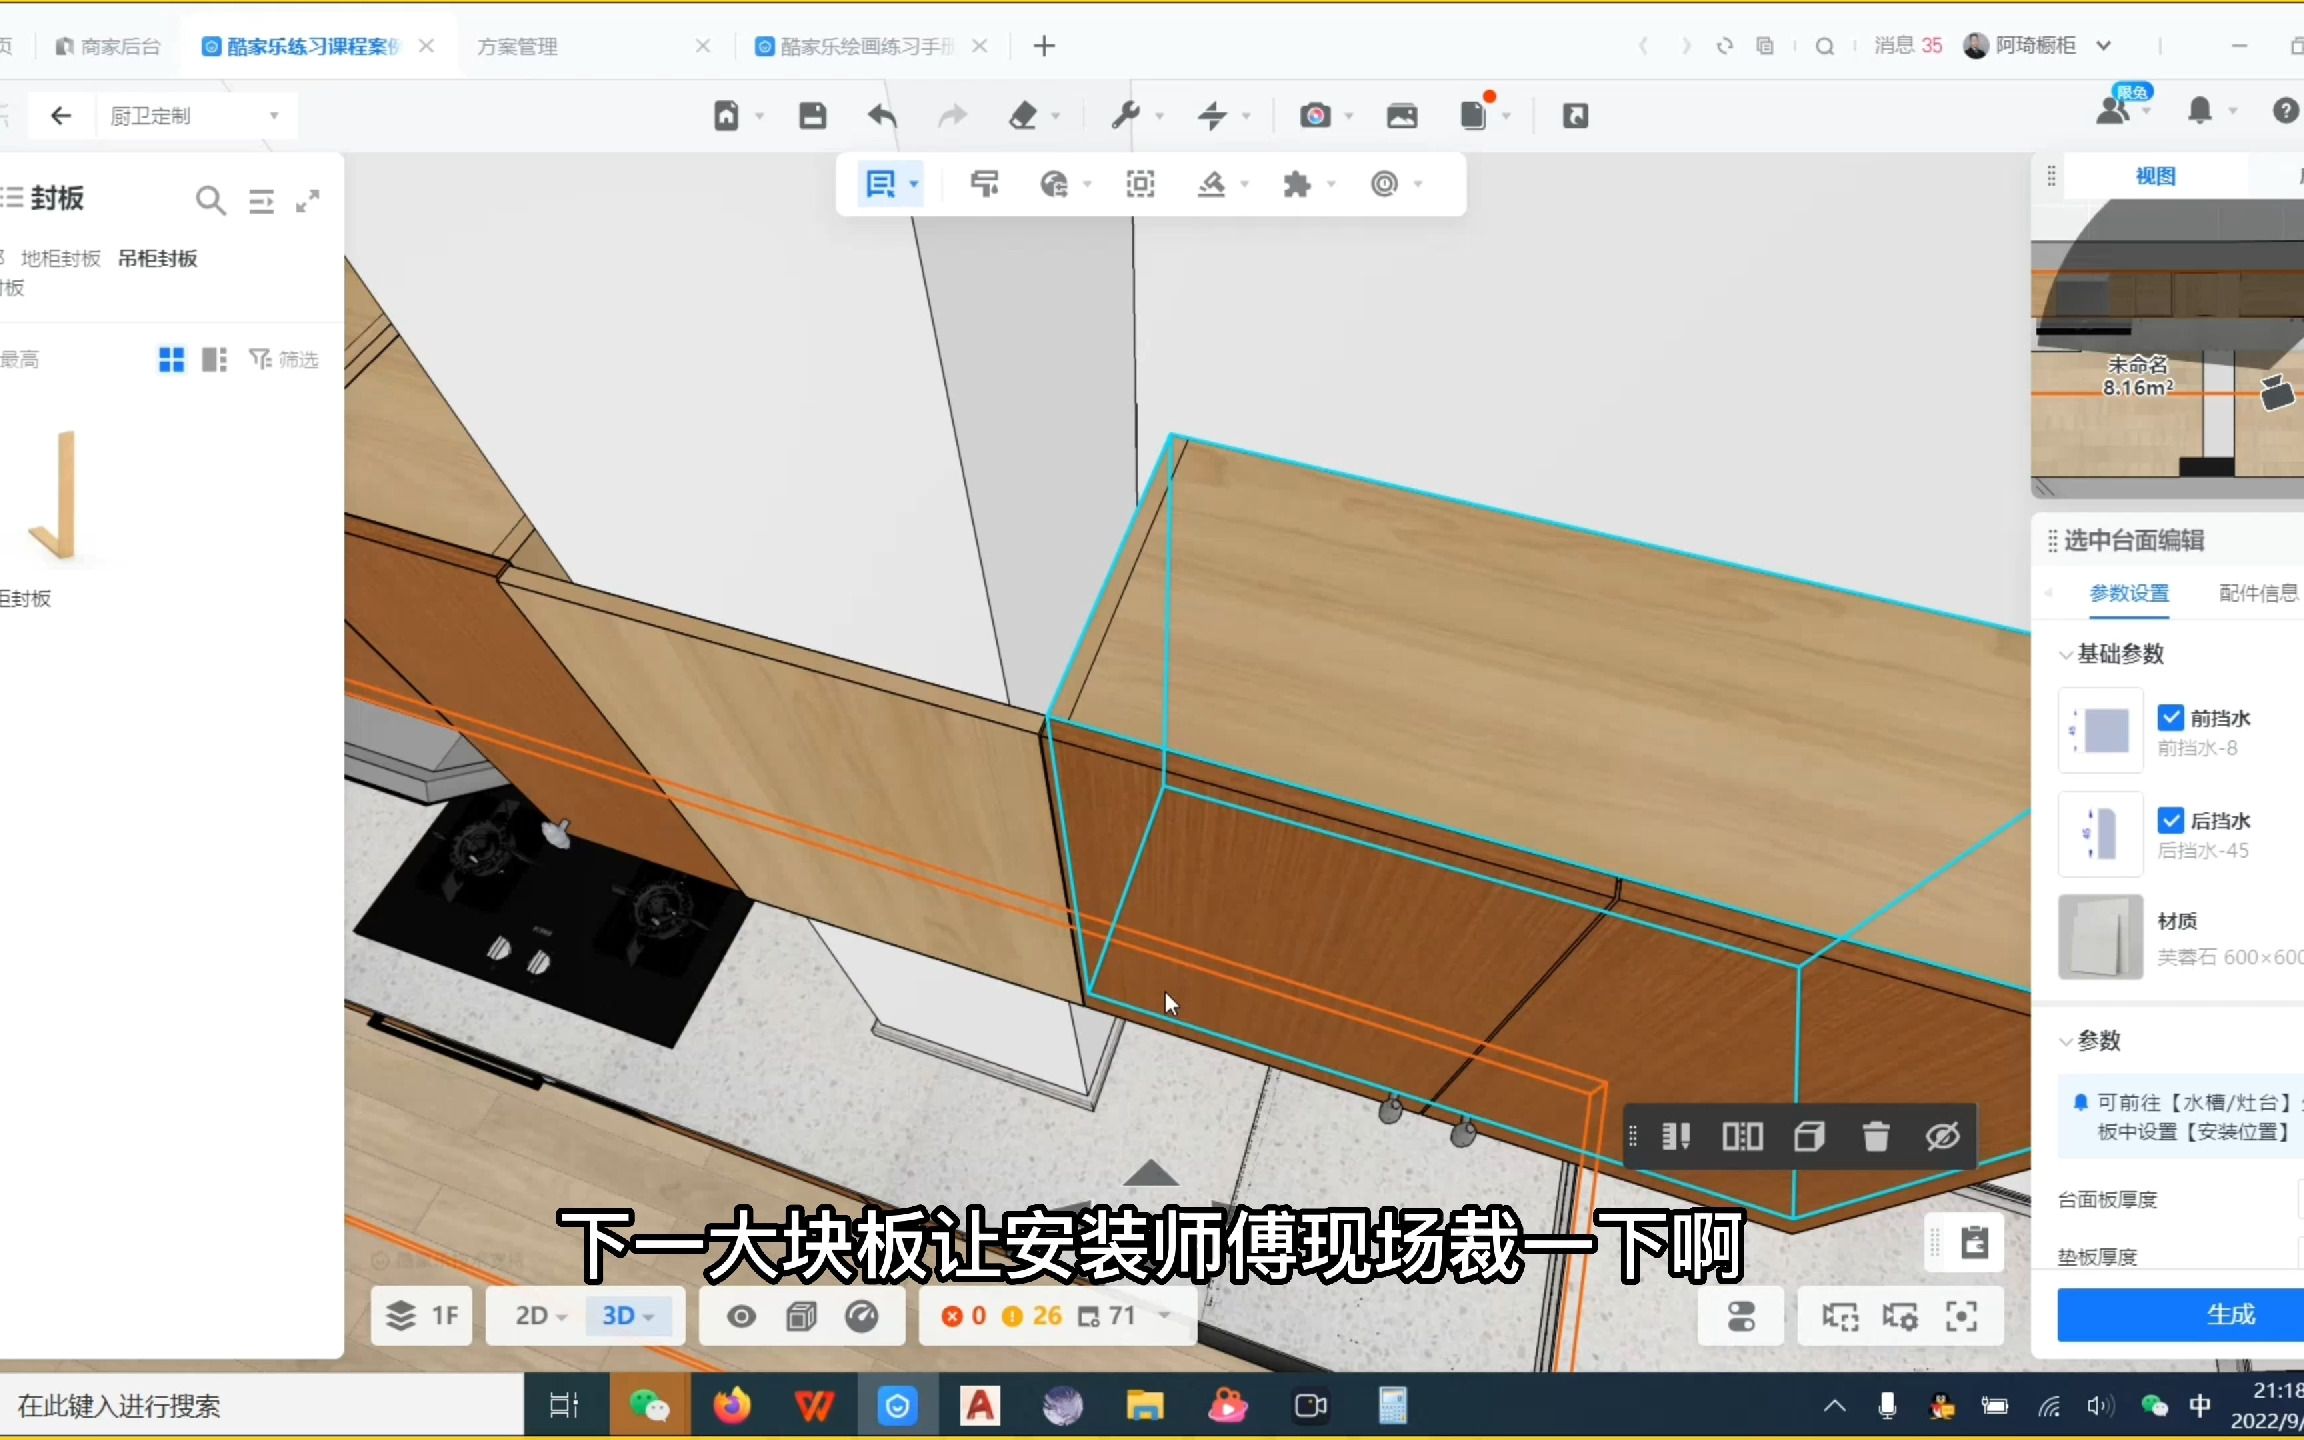This screenshot has height=1440, width=2304.
Task: Click the puzzle piece plugin icon
Action: pos(1297,184)
